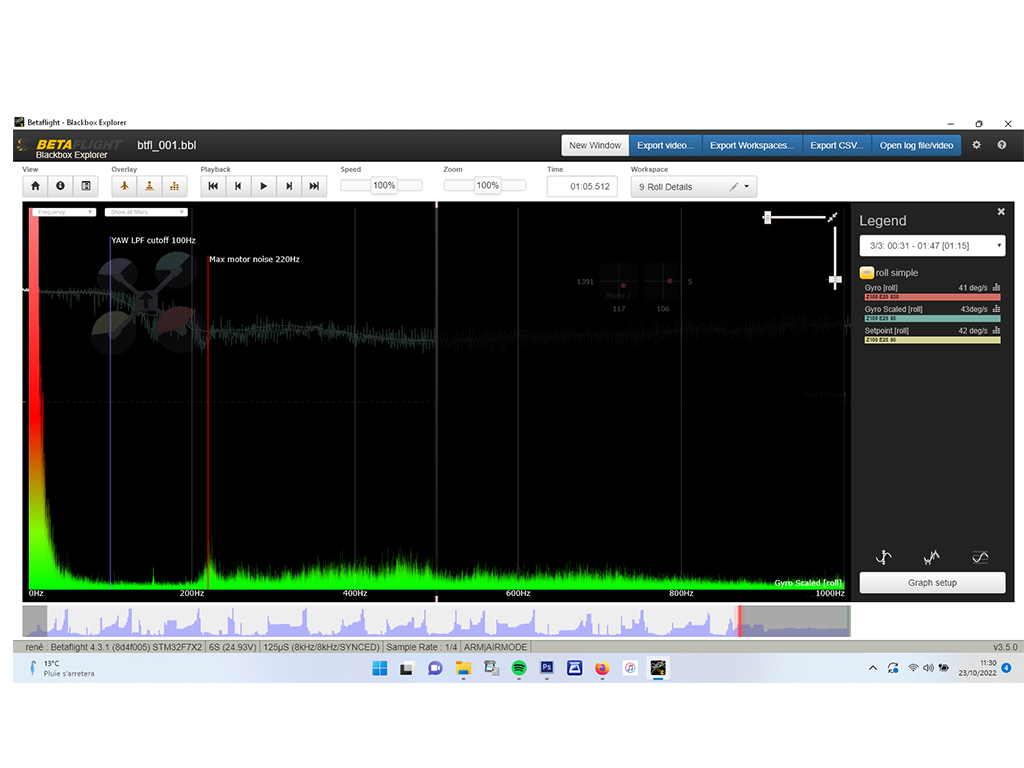Click the Export video tab

click(665, 145)
